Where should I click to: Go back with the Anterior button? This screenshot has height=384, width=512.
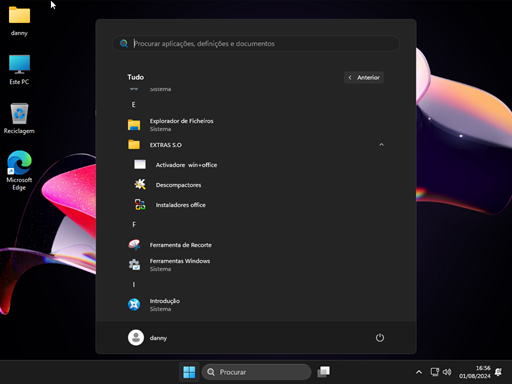coord(364,77)
